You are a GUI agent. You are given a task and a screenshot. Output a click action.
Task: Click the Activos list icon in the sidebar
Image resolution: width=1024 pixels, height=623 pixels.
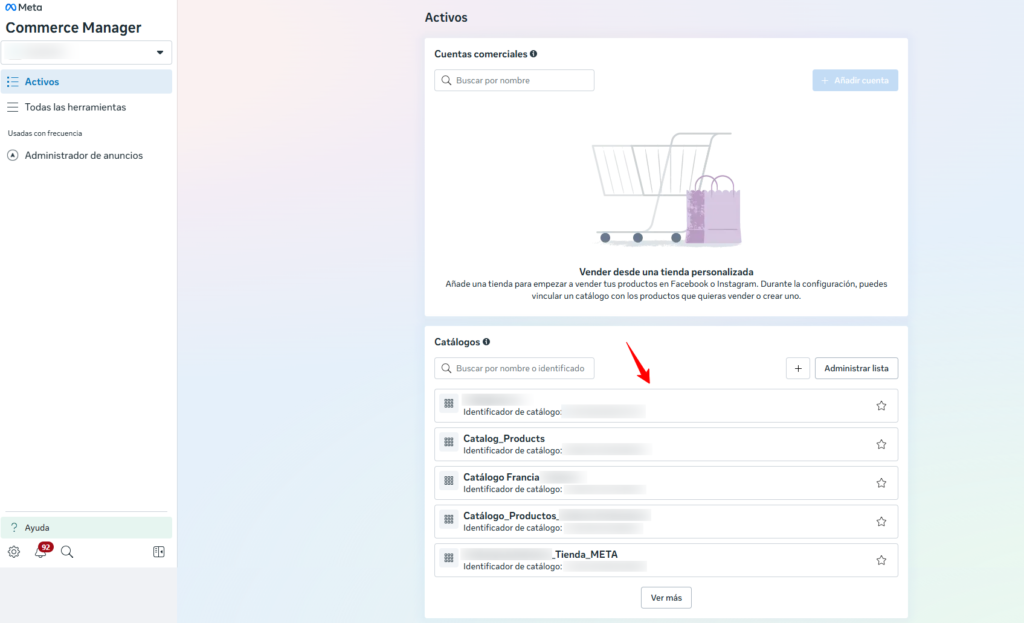(x=12, y=82)
